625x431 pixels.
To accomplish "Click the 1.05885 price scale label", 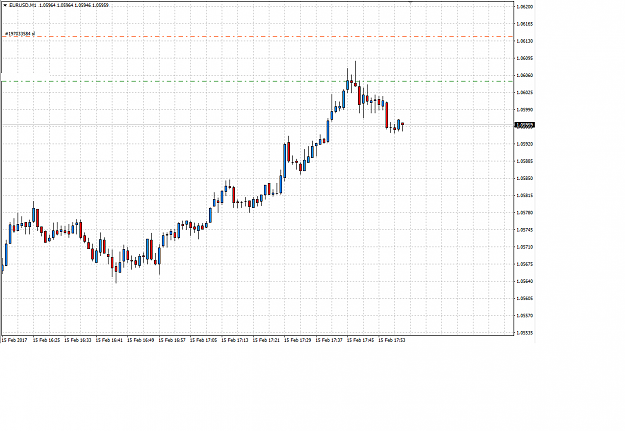I will pos(525,161).
